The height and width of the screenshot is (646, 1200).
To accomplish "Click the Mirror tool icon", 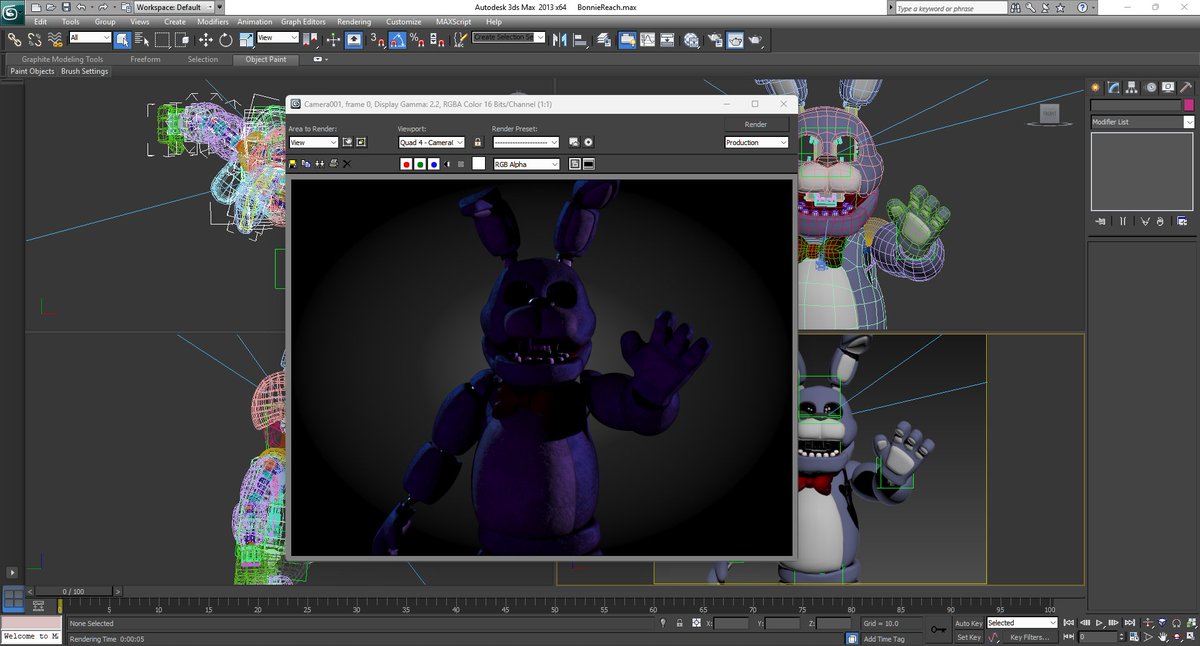I will 559,40.
